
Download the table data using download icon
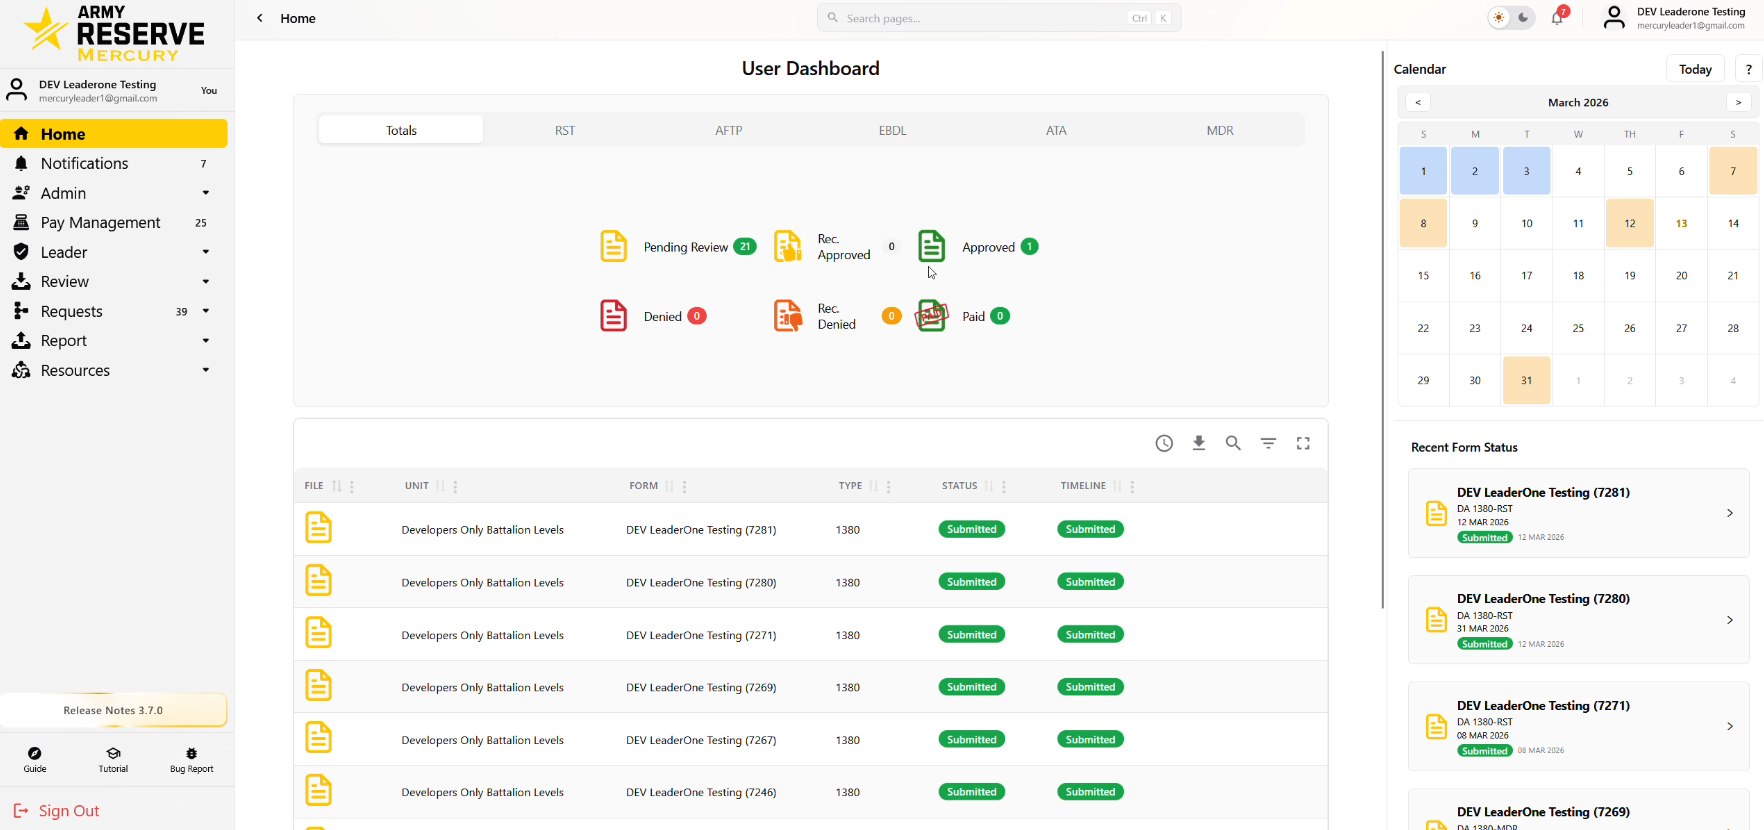pos(1199,443)
